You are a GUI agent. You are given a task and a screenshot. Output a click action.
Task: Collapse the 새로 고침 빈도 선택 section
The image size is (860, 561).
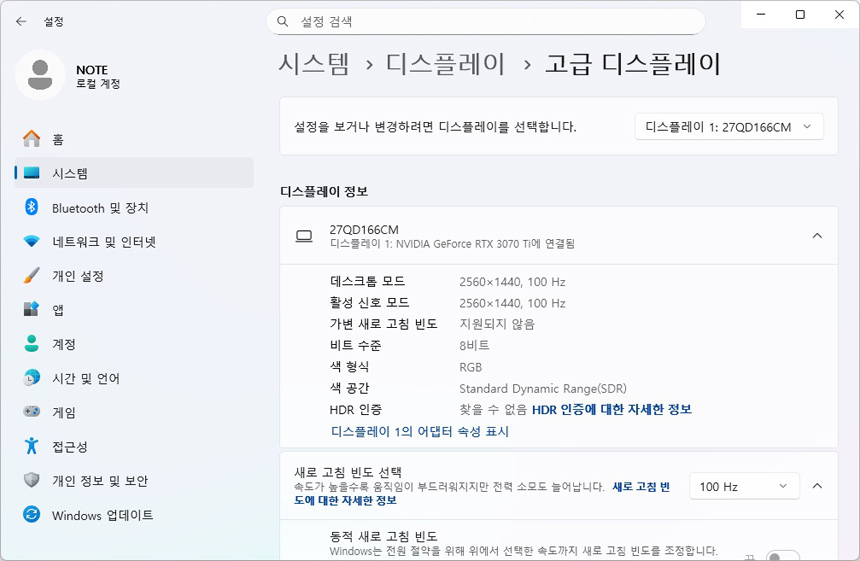(x=817, y=486)
